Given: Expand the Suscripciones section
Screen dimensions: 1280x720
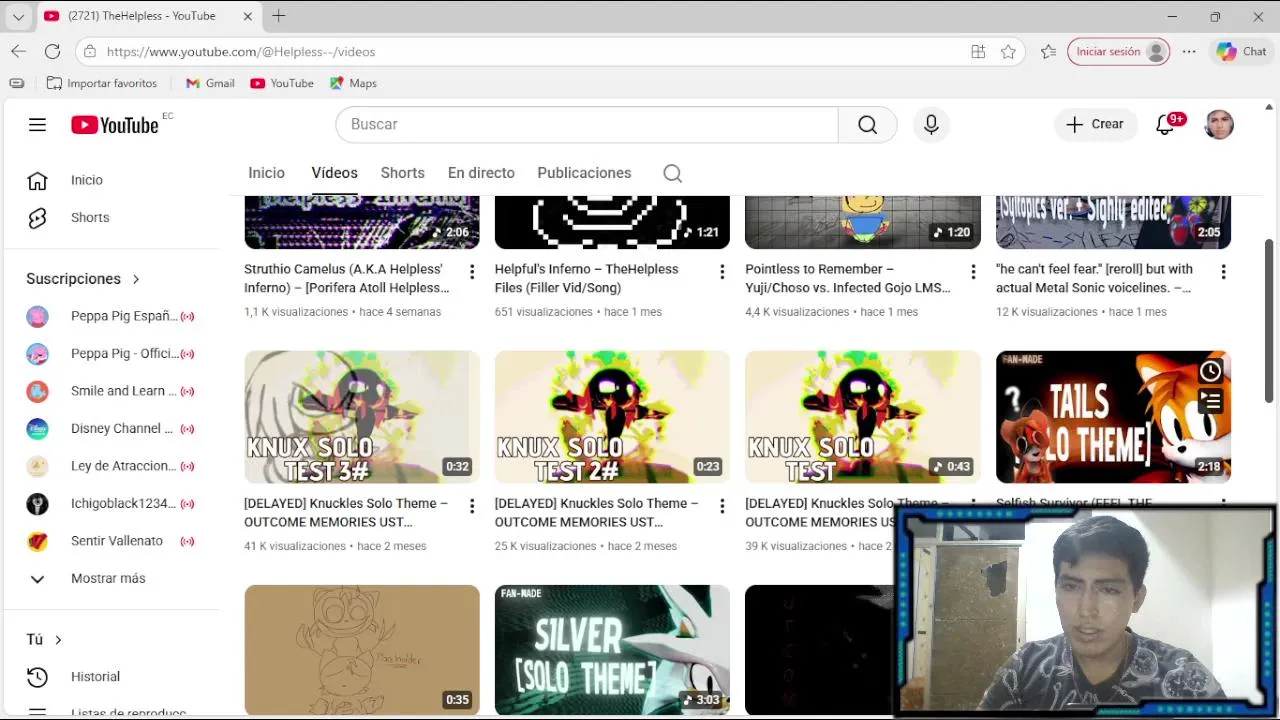Looking at the screenshot, I should tap(83, 279).
